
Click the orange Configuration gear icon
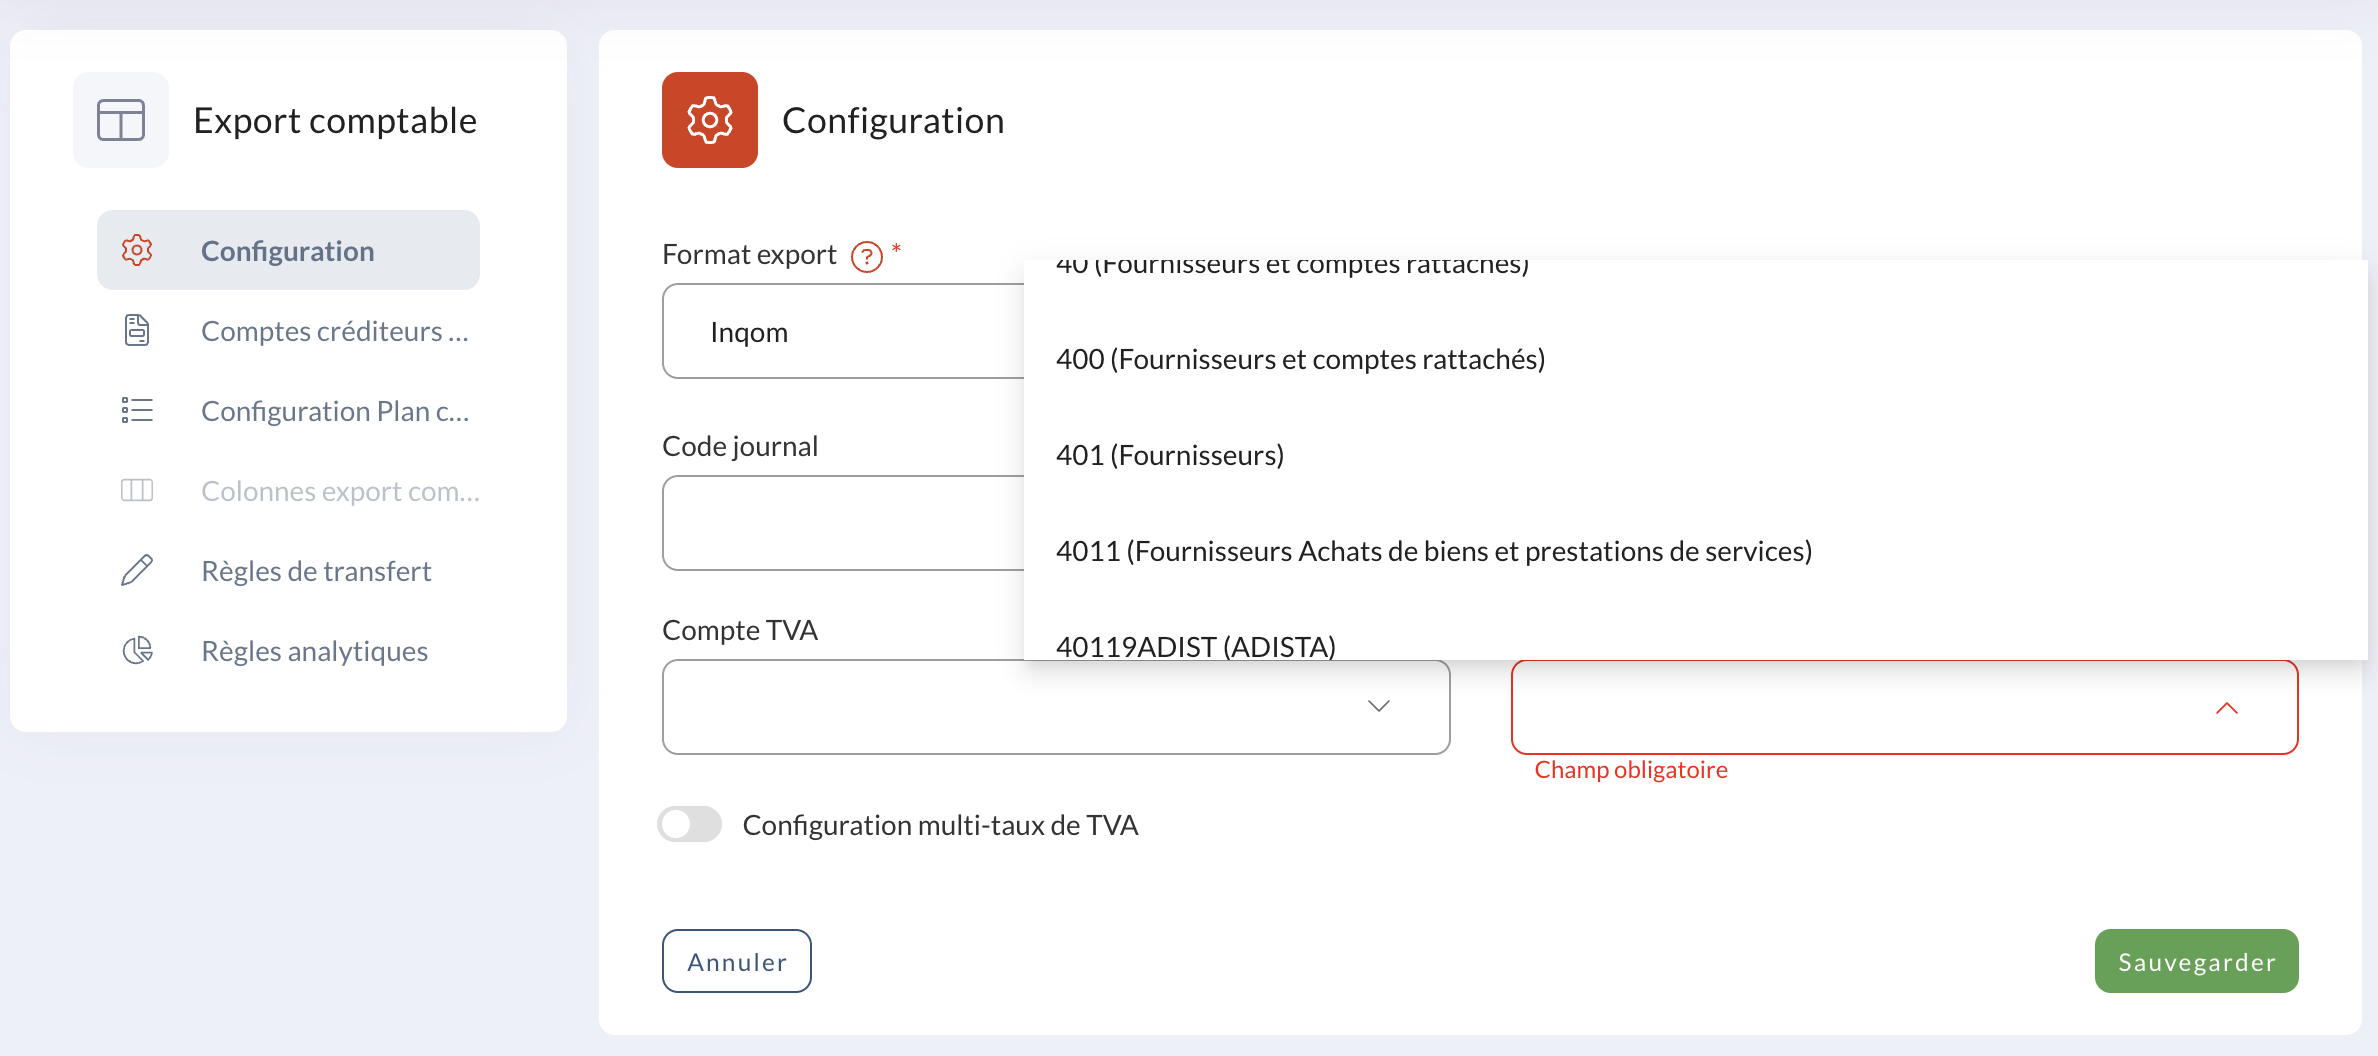click(x=710, y=120)
